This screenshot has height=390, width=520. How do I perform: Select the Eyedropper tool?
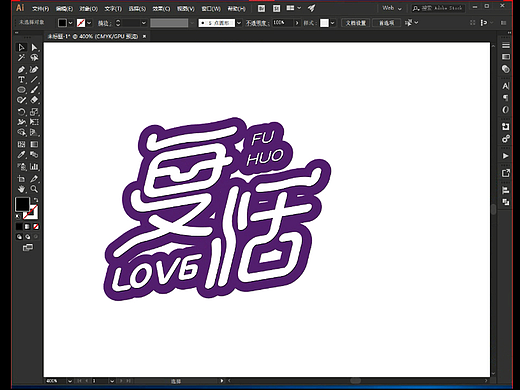pos(21,154)
